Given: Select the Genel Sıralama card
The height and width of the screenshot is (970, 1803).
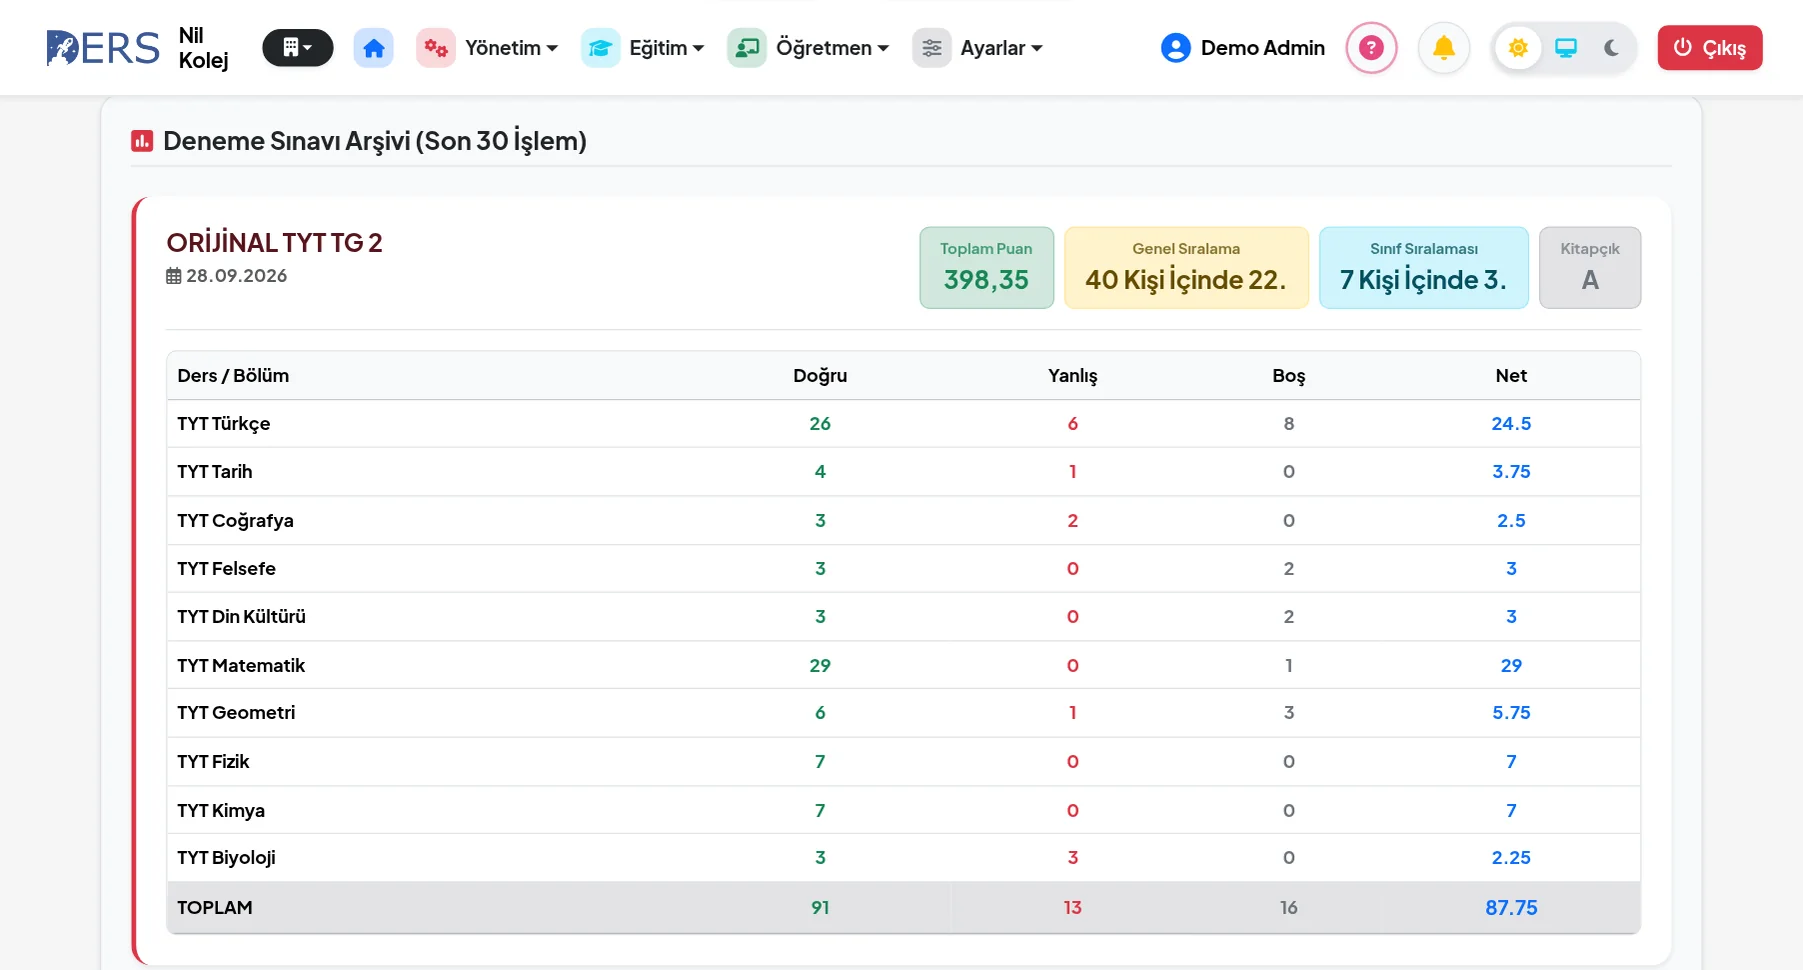Looking at the screenshot, I should (x=1186, y=268).
